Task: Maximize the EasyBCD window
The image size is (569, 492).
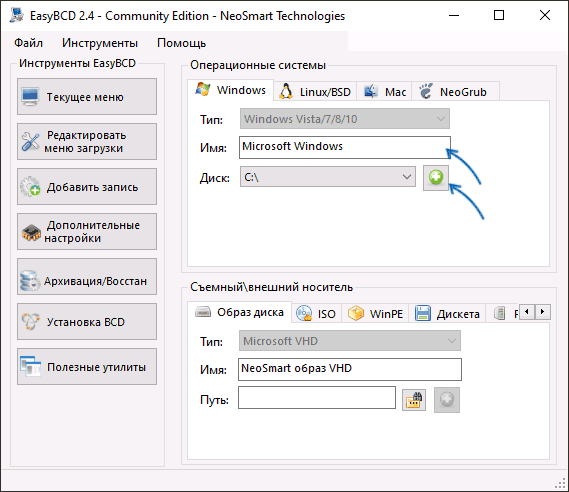Action: point(499,15)
